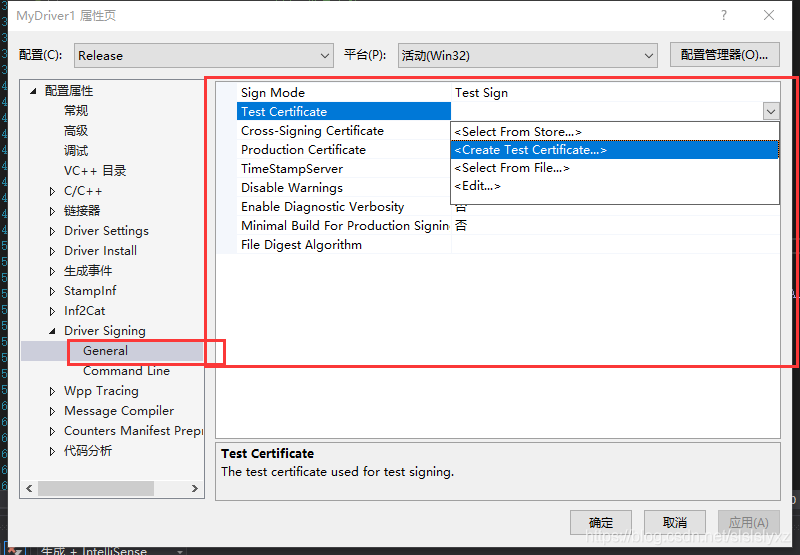Click the tree's right scroll arrow
The image size is (800, 555).
(194, 489)
